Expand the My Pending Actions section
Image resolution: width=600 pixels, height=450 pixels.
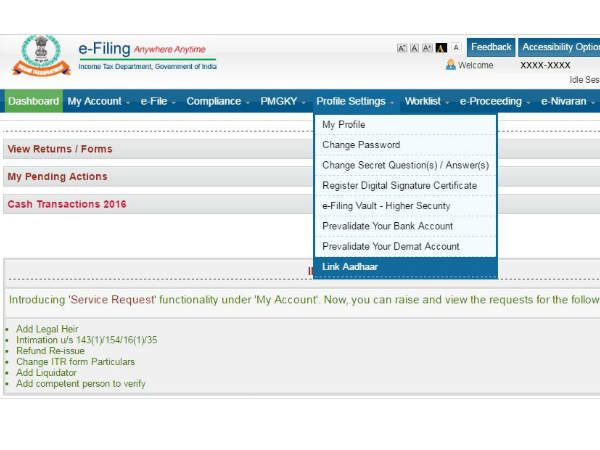57,177
